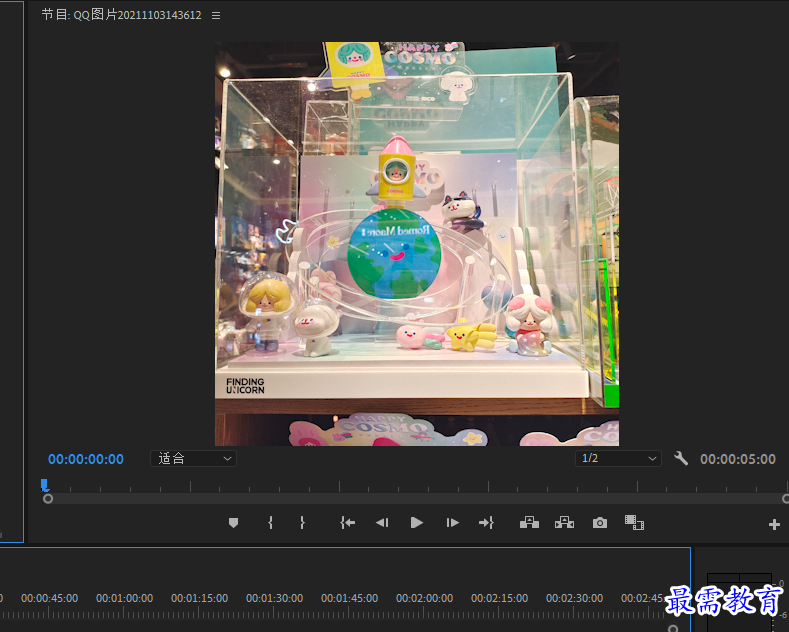Click the Lift button

tap(529, 523)
